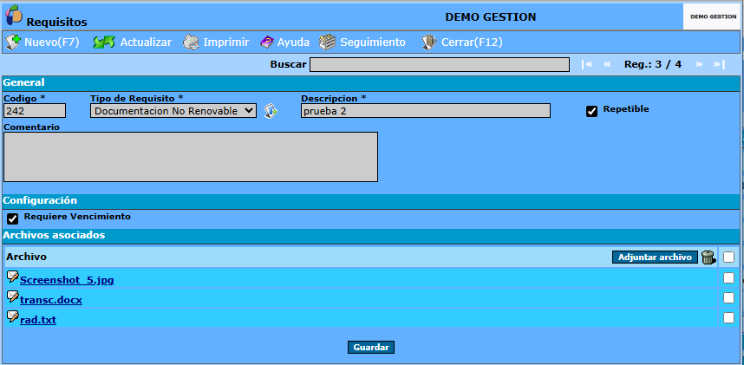Click the Seguimiento toolbar label
The width and height of the screenshot is (744, 365).
373,42
